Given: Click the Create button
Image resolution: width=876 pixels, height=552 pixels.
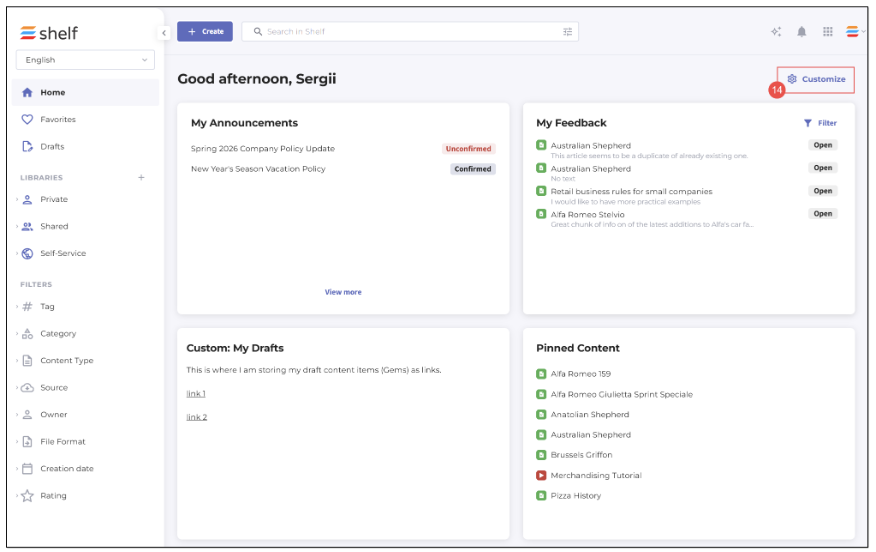Looking at the screenshot, I should 205,31.
